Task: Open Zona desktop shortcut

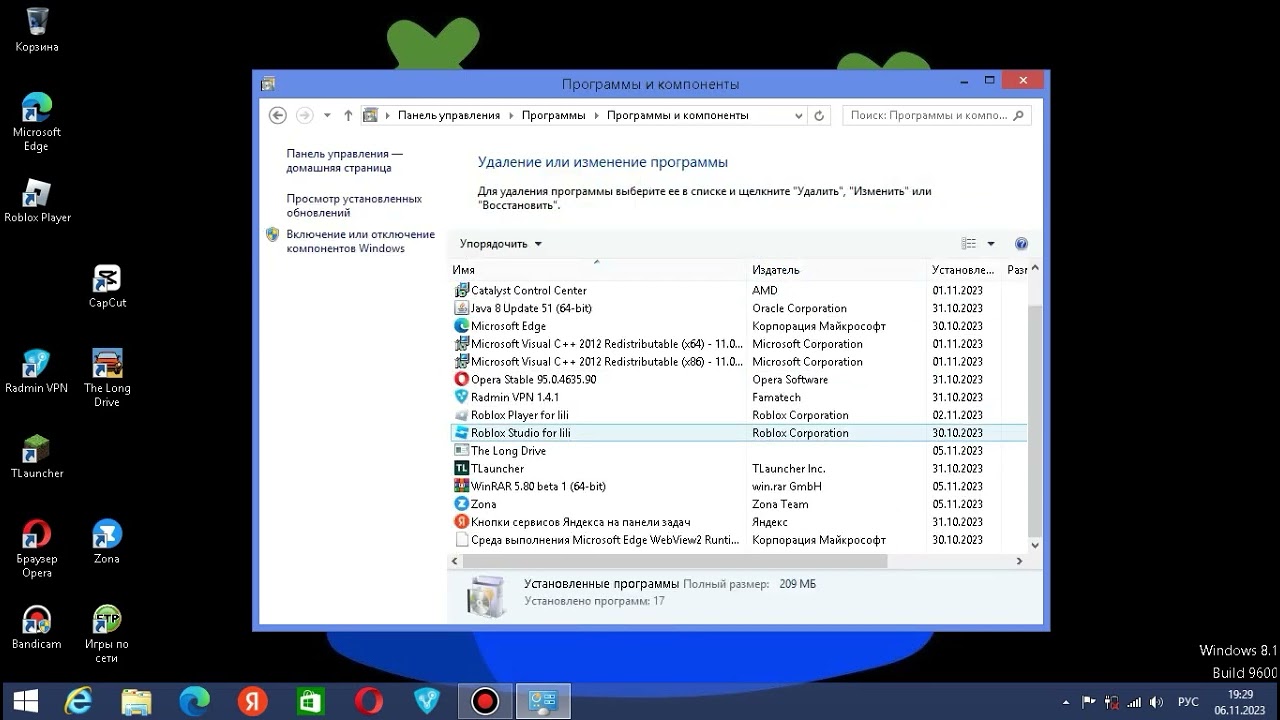Action: click(x=107, y=542)
